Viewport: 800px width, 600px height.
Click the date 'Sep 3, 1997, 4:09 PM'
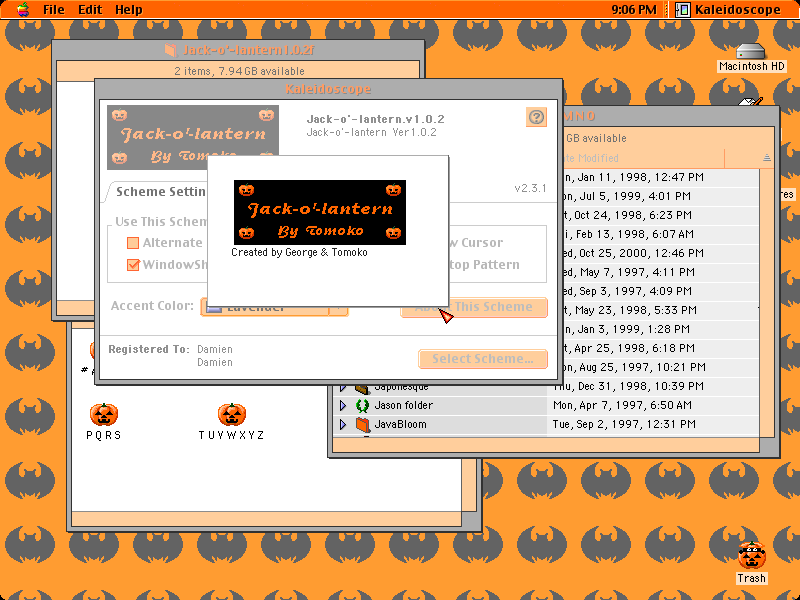point(635,291)
